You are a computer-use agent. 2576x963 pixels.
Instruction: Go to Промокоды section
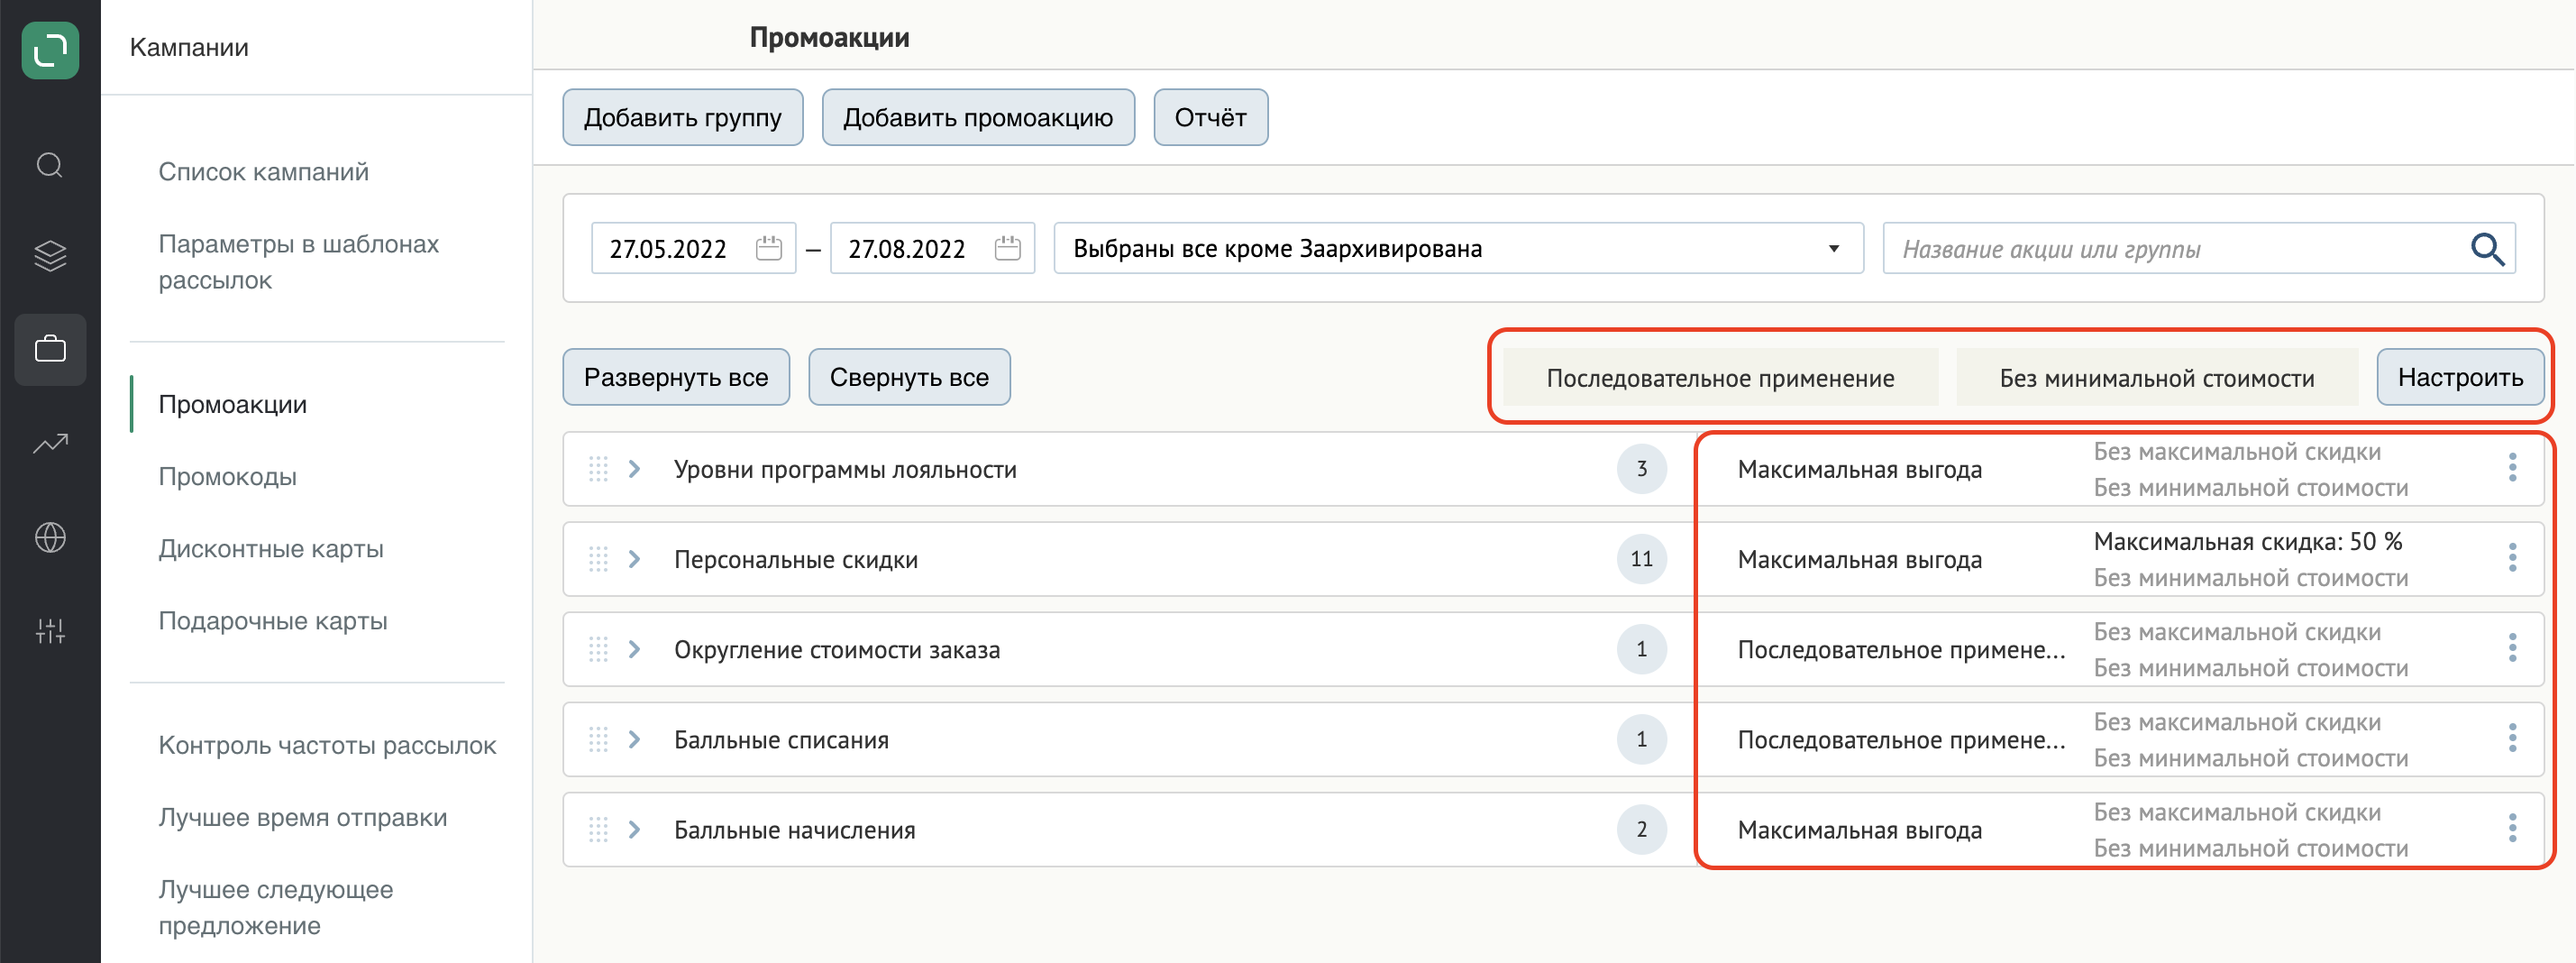(x=228, y=476)
